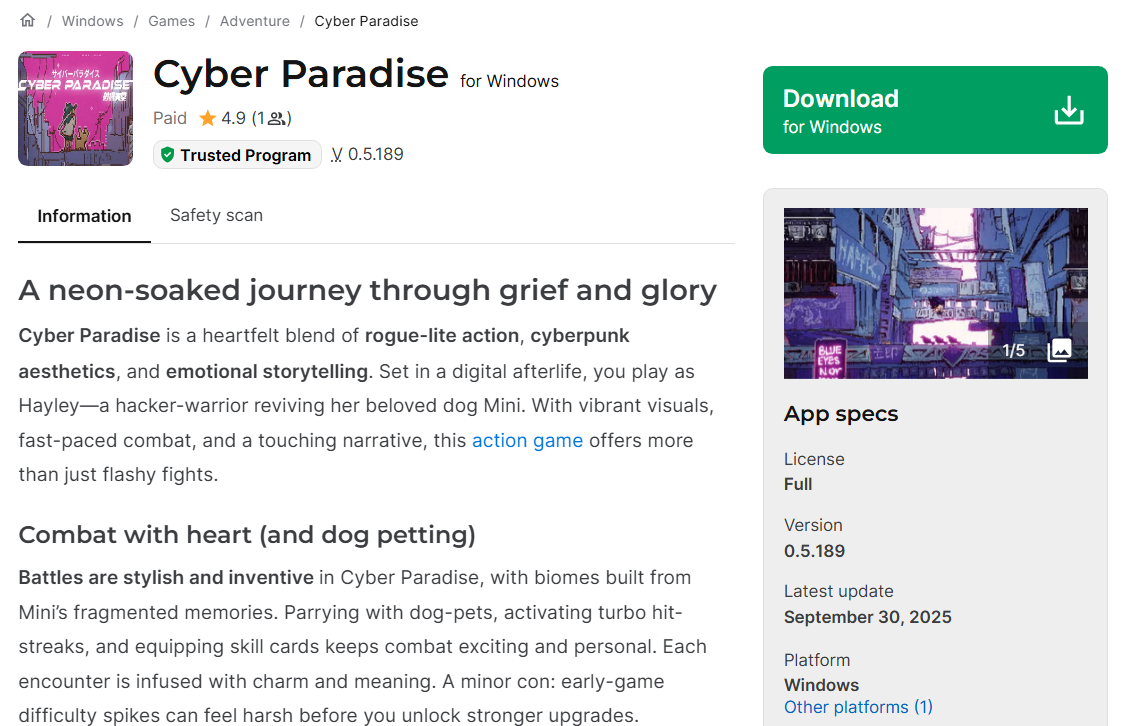Click the home icon in breadcrumb

[27, 21]
